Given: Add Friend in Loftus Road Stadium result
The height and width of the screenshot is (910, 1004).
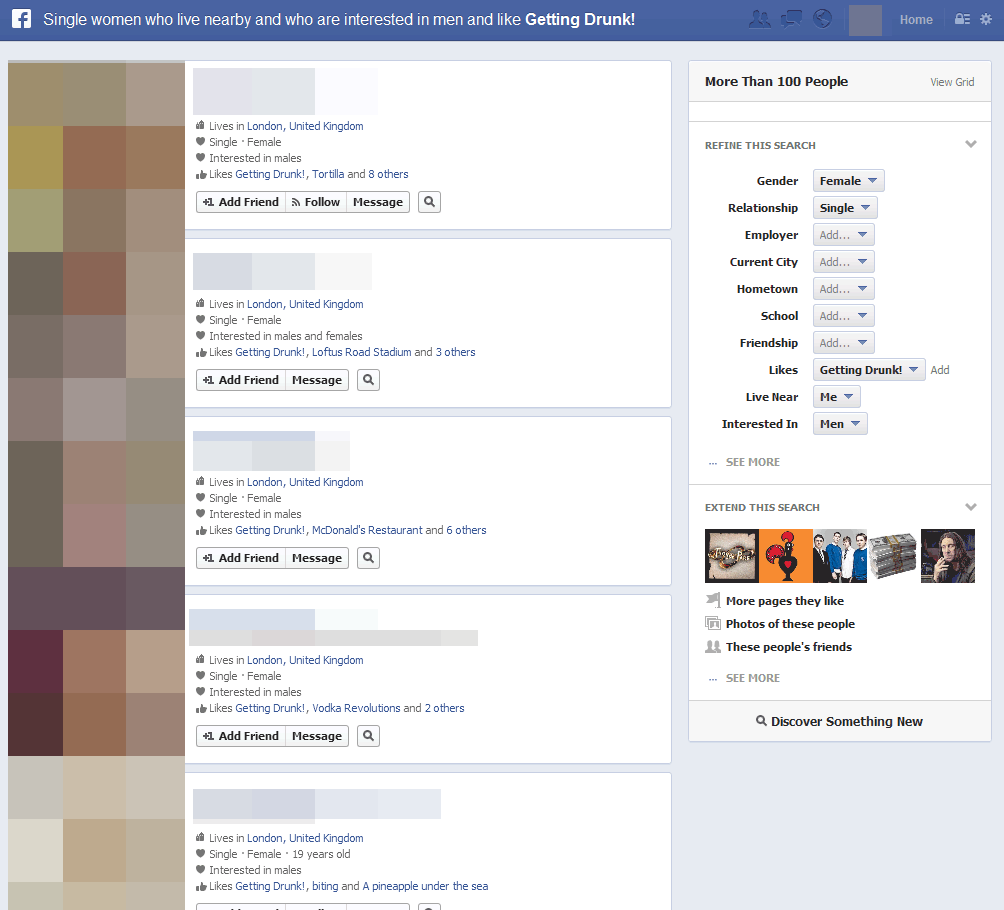Looking at the screenshot, I should coord(241,380).
